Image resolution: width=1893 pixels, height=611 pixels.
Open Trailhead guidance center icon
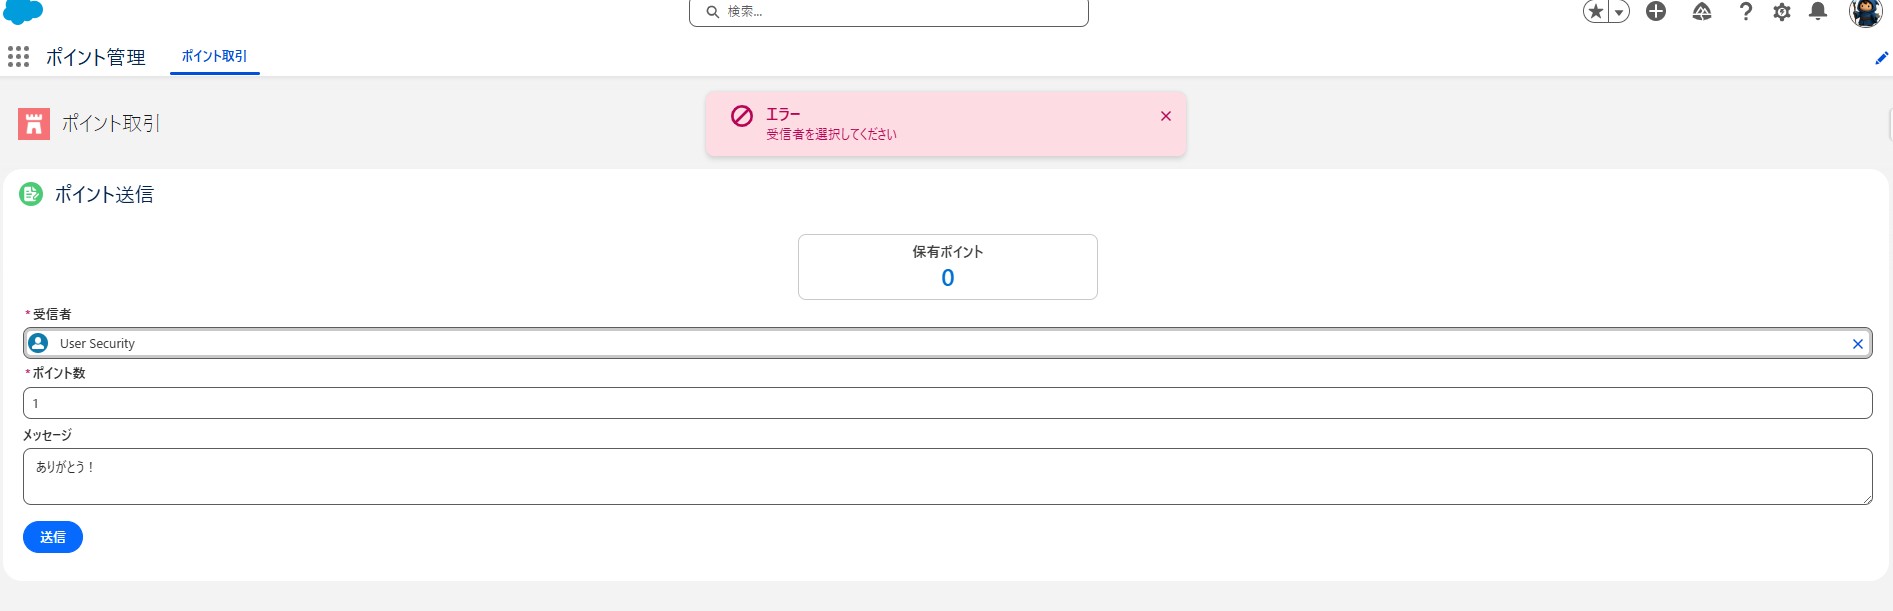1702,12
